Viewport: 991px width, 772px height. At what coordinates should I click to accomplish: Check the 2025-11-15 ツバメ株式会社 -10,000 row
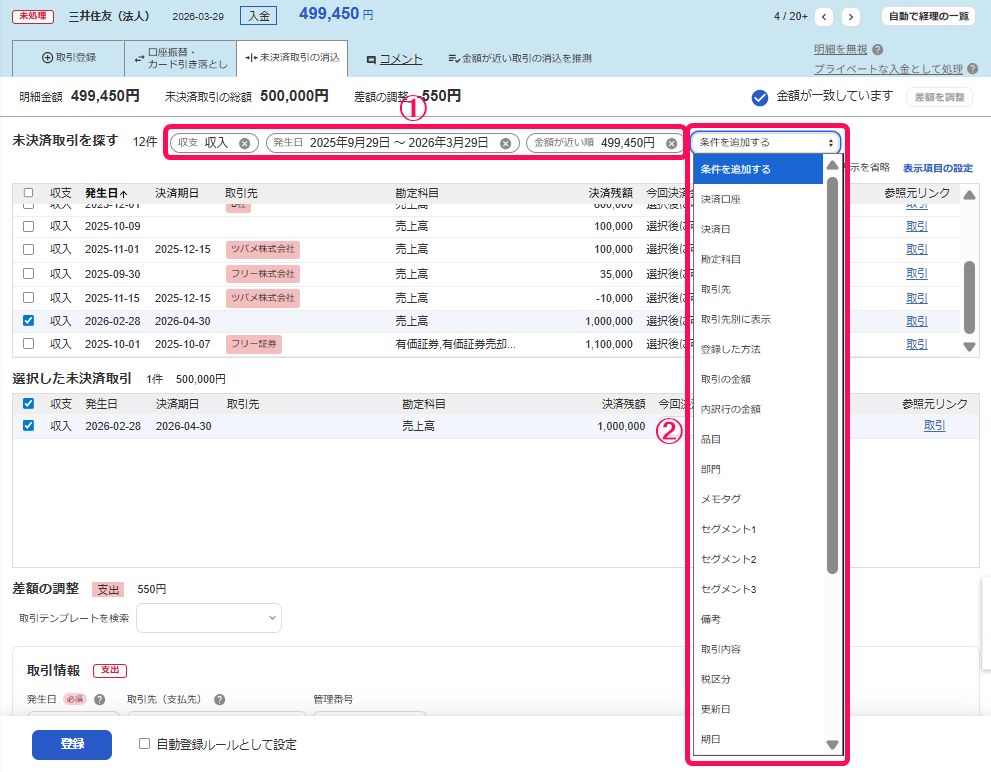28,297
